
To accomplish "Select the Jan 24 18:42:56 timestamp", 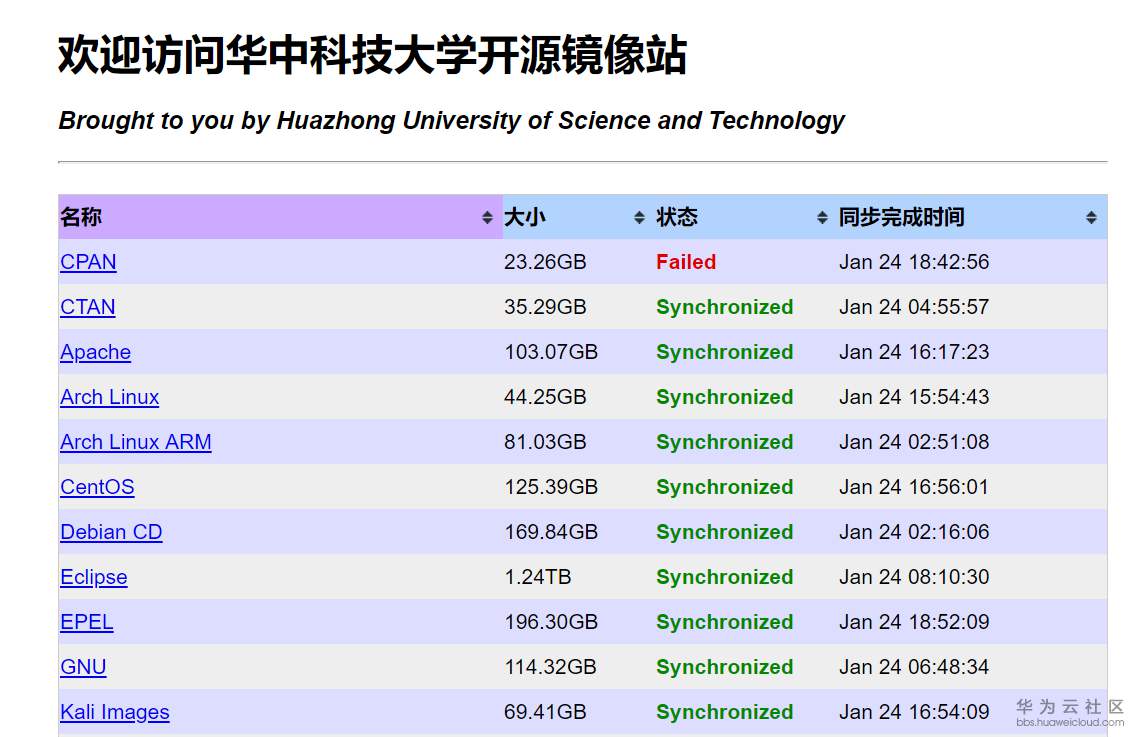I will (914, 262).
